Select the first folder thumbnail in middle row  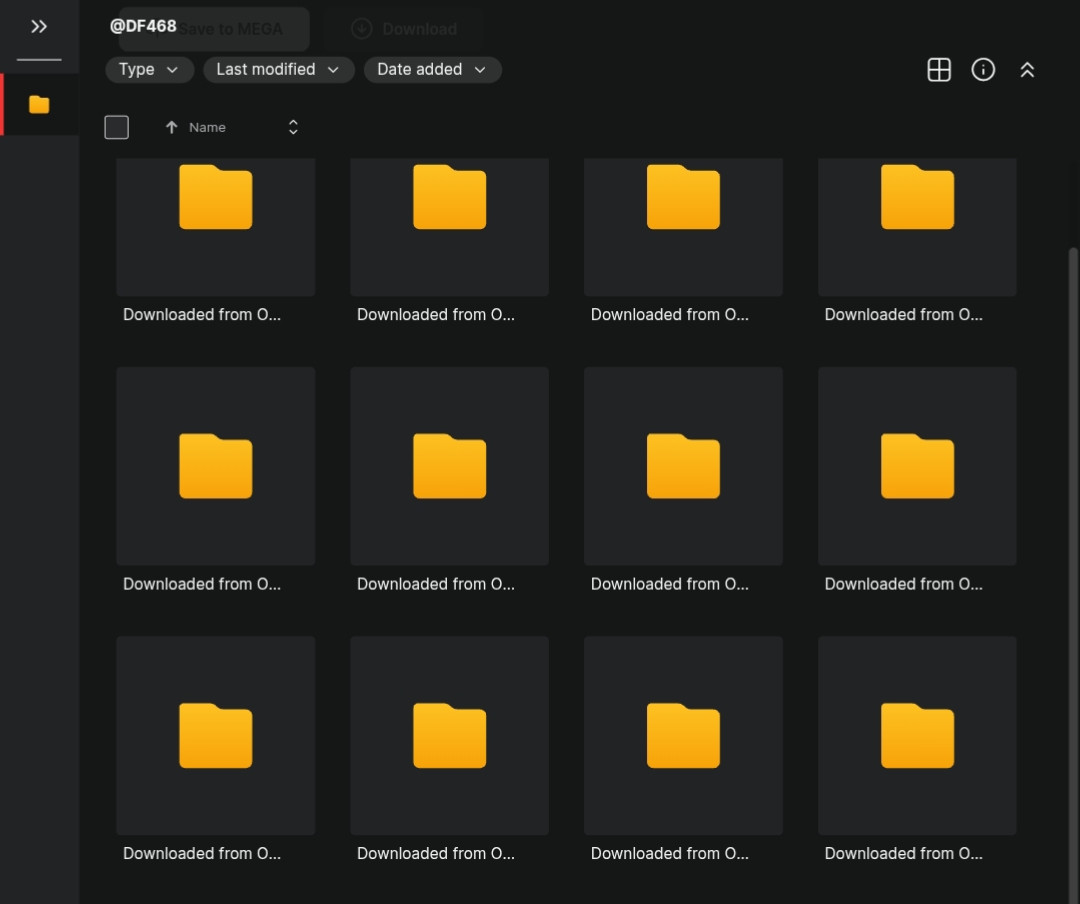coord(215,466)
